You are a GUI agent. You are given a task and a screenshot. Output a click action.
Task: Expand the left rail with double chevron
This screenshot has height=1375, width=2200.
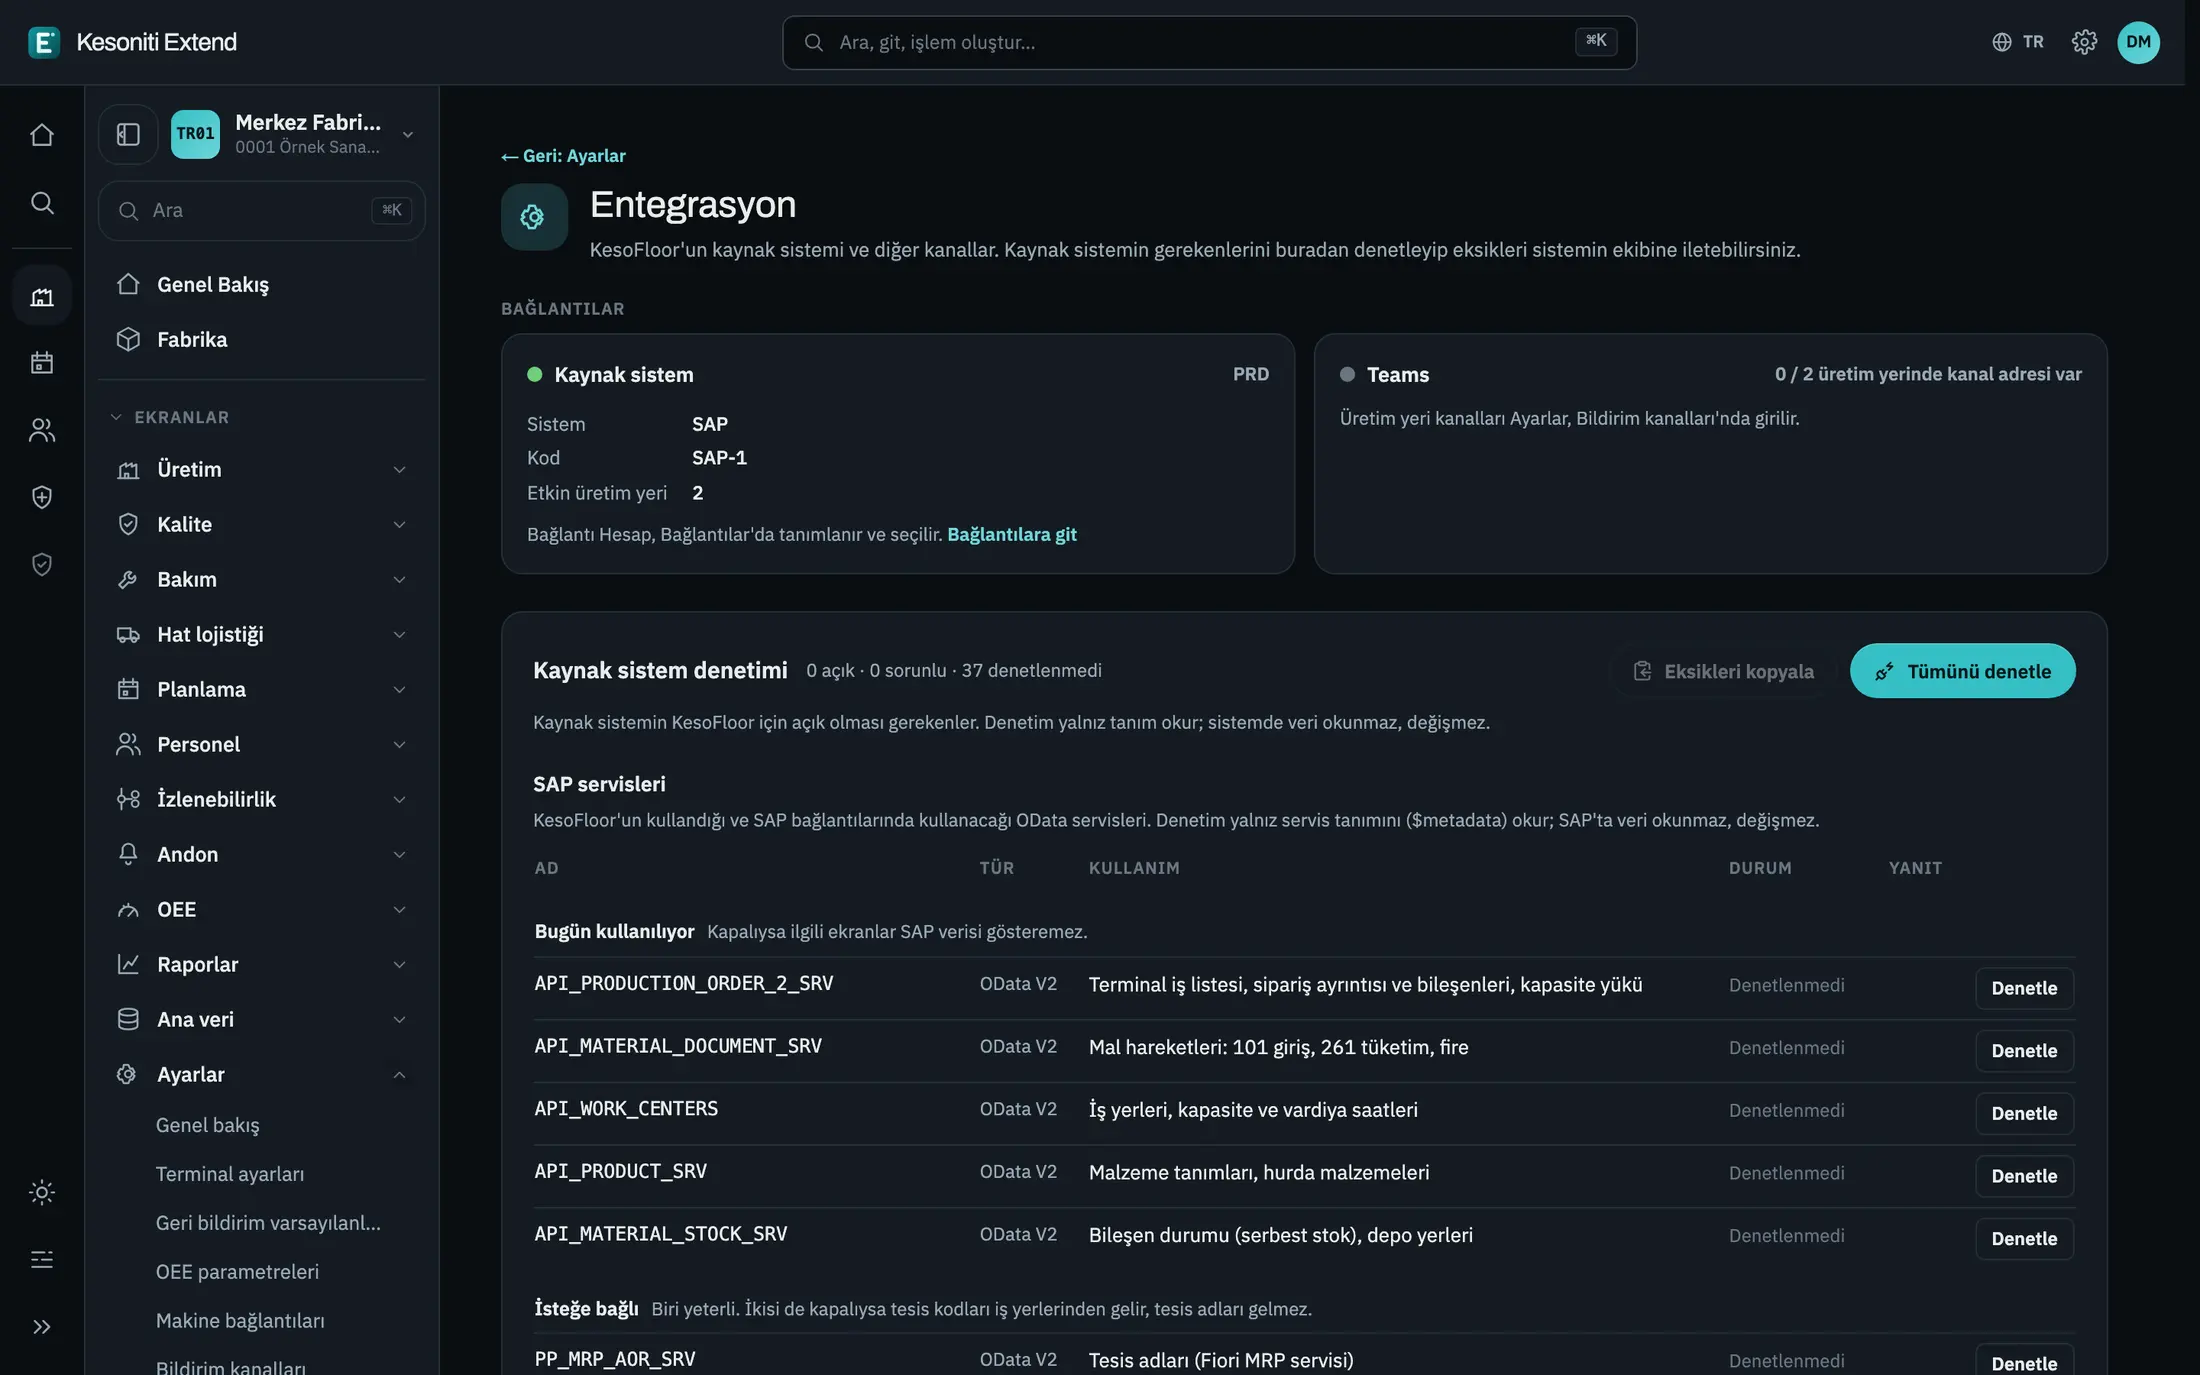click(x=42, y=1327)
